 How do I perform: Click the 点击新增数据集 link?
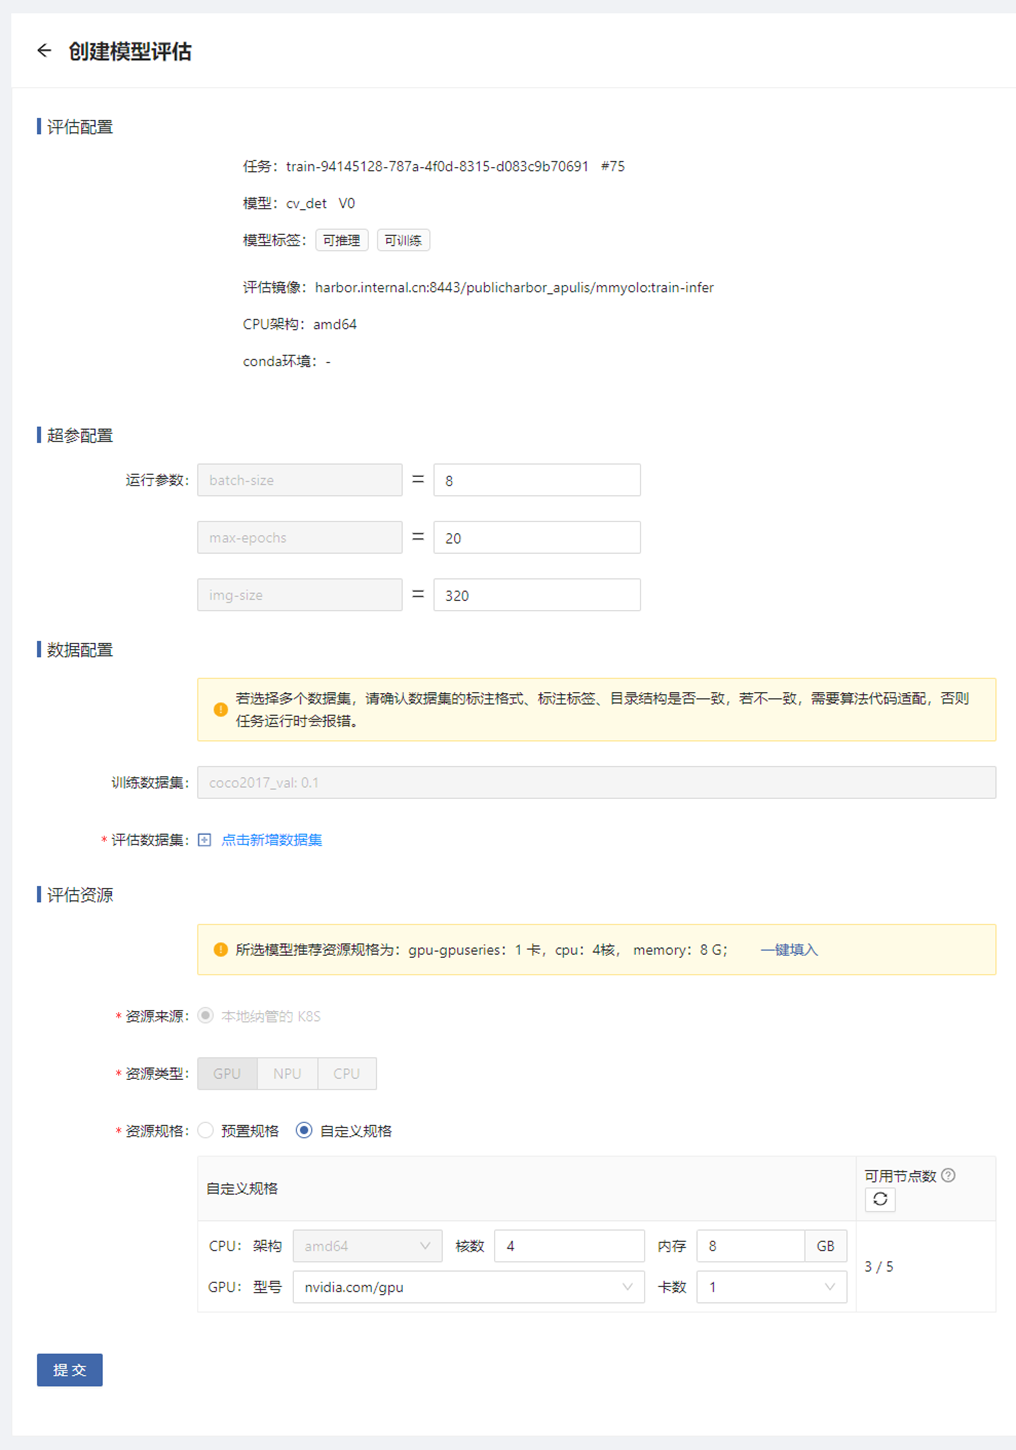tap(272, 840)
